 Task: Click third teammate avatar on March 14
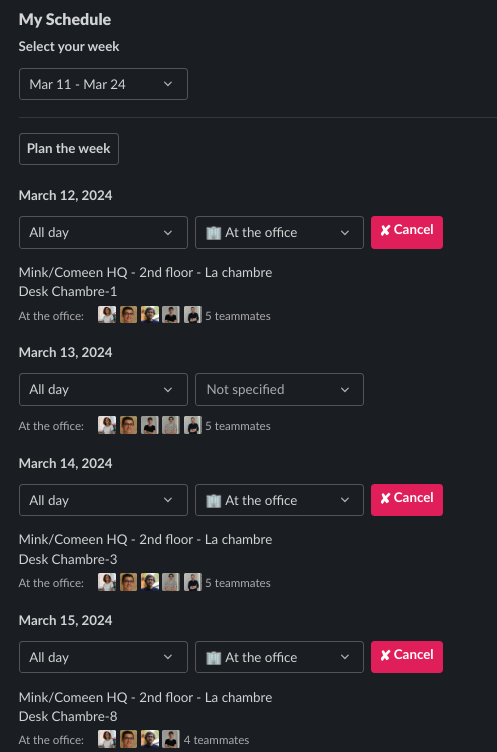[x=150, y=582]
